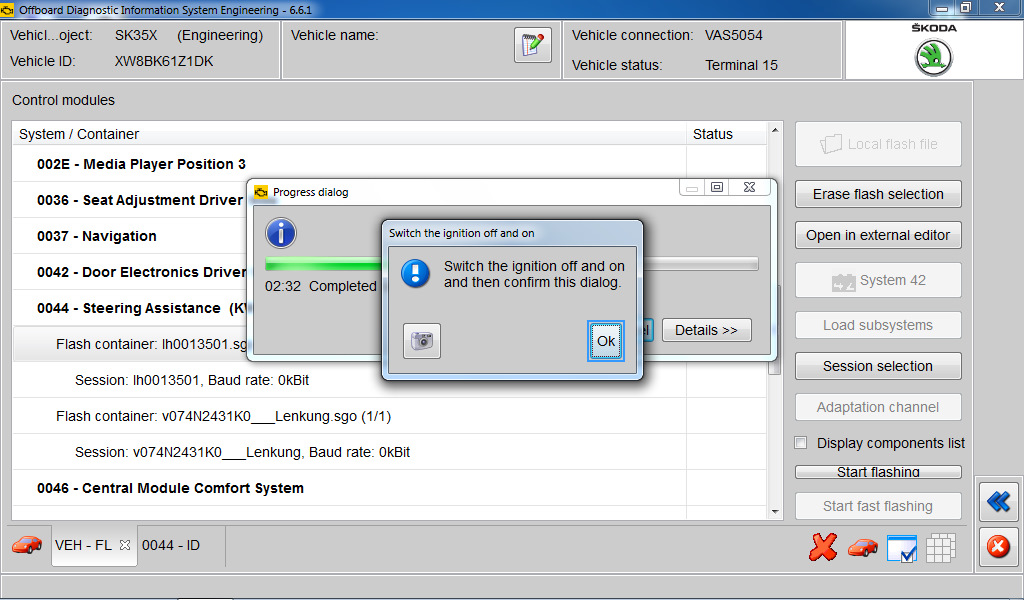Toggle Display components list checkbox

(x=801, y=443)
